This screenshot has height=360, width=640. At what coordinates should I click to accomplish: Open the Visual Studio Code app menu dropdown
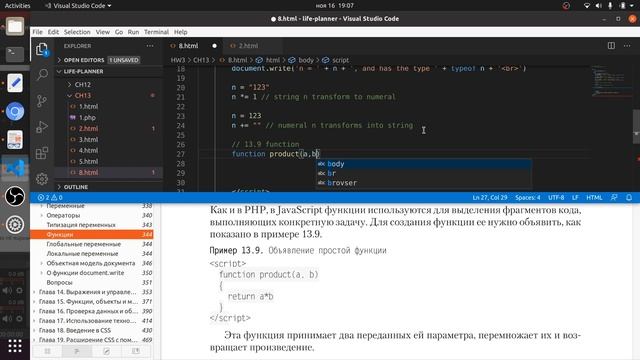[78, 6]
